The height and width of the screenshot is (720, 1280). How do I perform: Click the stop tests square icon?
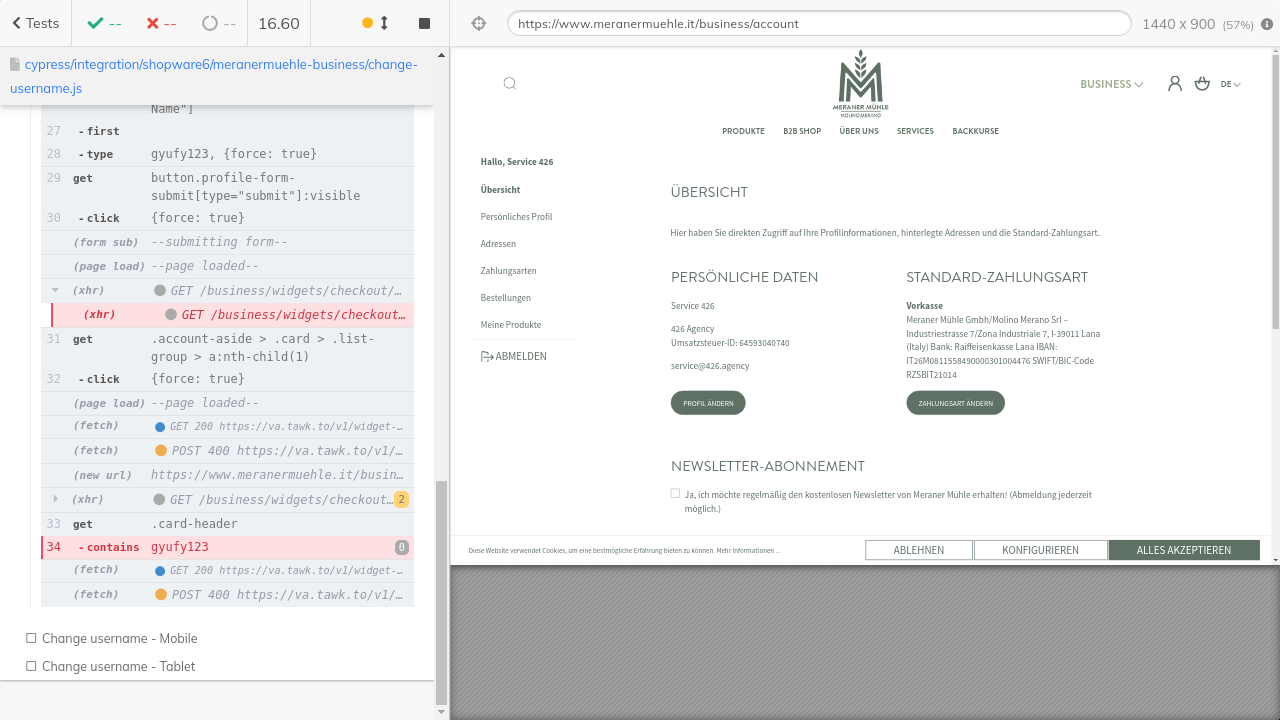click(x=424, y=23)
